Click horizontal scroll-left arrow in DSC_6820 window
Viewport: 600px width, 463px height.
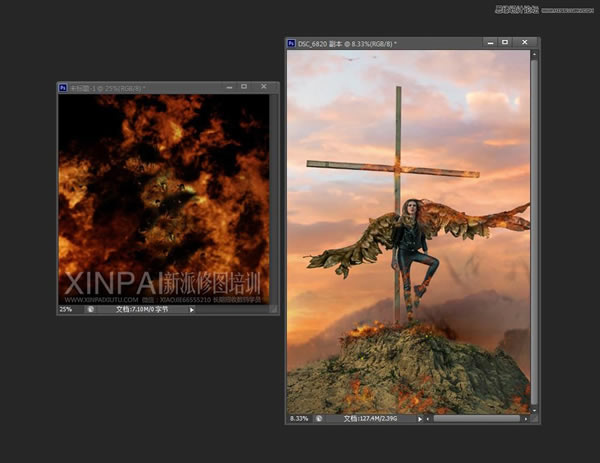[x=428, y=419]
